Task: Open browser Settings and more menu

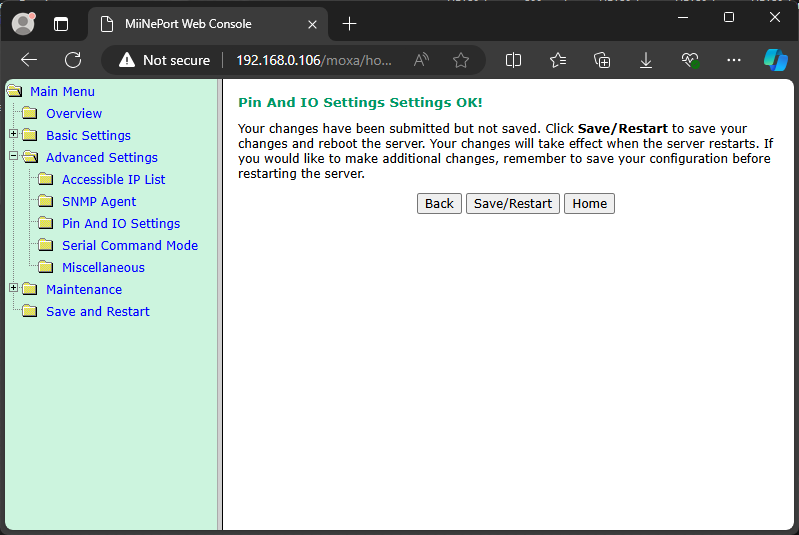Action: tap(734, 60)
